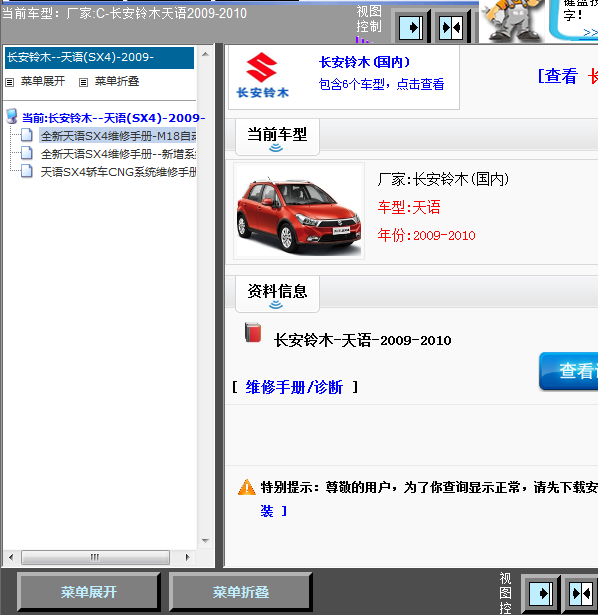Viewport: 598px width, 615px height.
Task: Click sidebar vertical scrollbar up arrow
Action: pyautogui.click(x=205, y=54)
